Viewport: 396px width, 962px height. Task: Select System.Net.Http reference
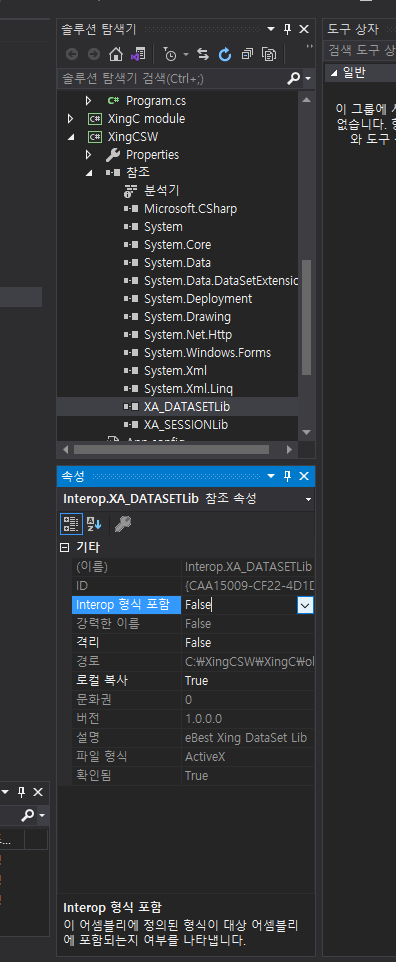(188, 334)
